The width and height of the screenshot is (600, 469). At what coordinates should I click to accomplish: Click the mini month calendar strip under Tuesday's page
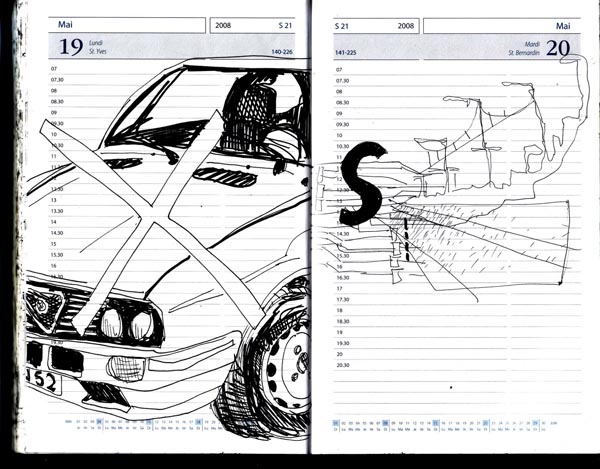(444, 426)
